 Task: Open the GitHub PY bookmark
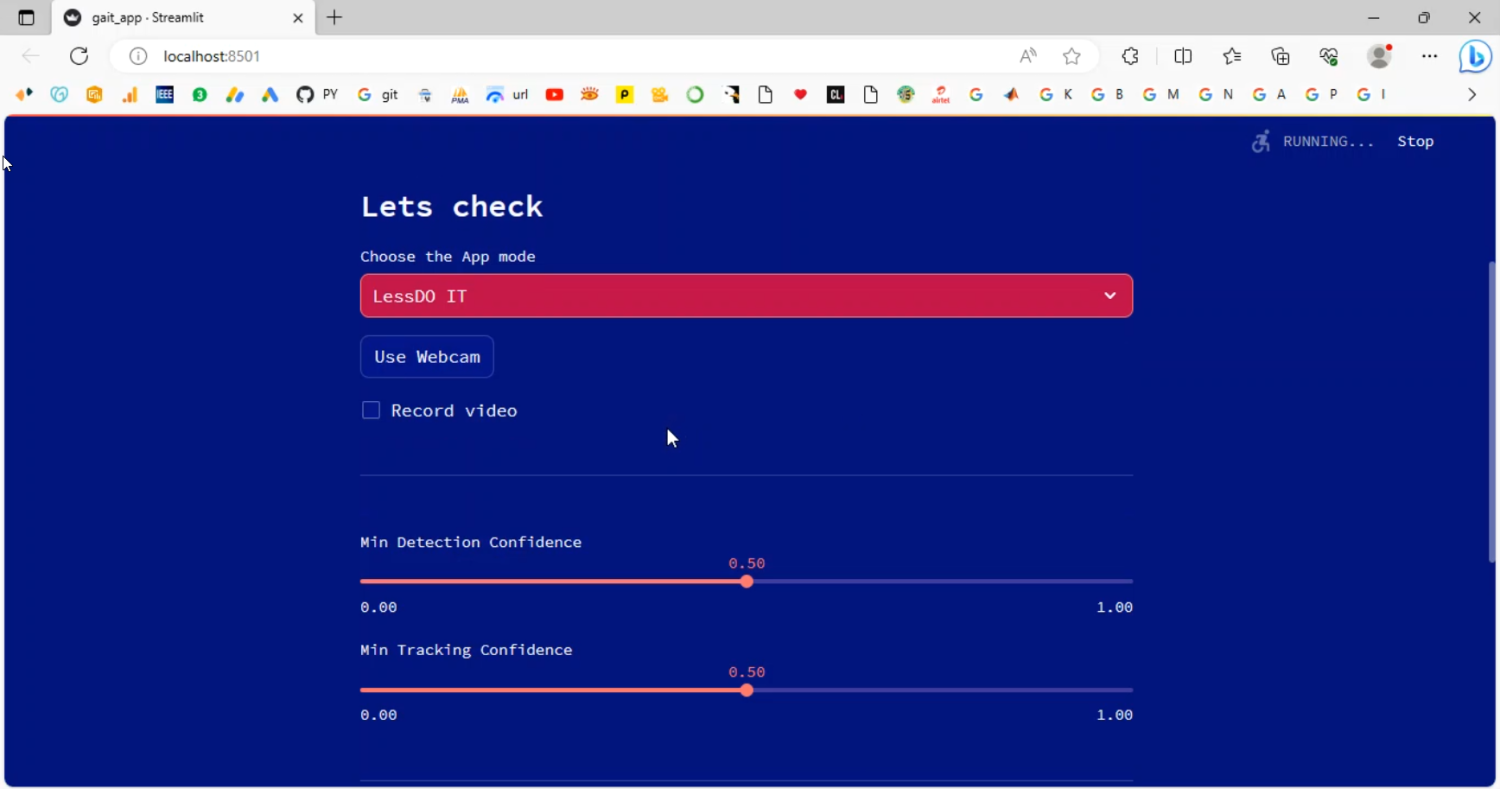coord(317,95)
